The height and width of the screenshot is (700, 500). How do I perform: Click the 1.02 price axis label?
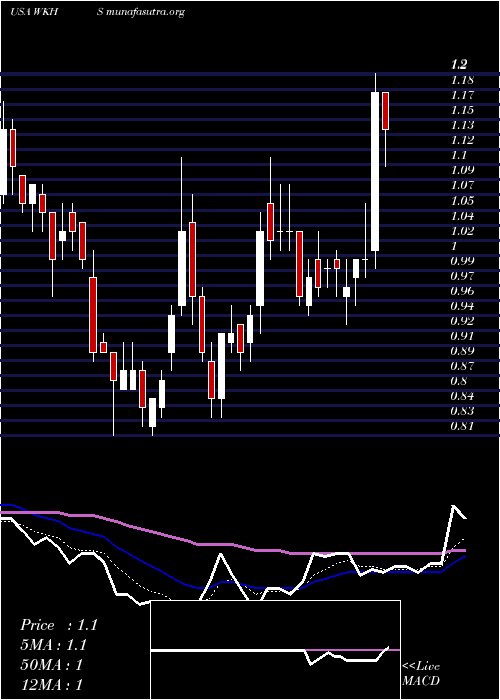point(462,231)
